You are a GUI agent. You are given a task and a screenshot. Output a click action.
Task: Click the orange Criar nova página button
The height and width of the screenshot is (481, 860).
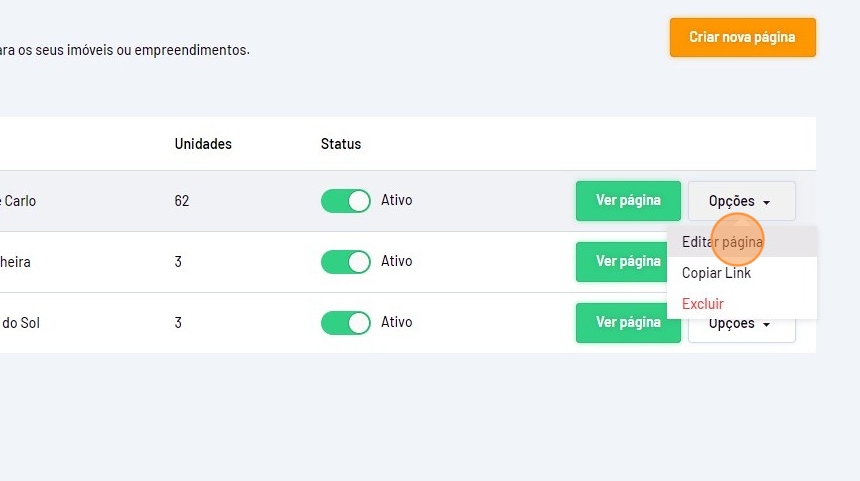tap(742, 38)
